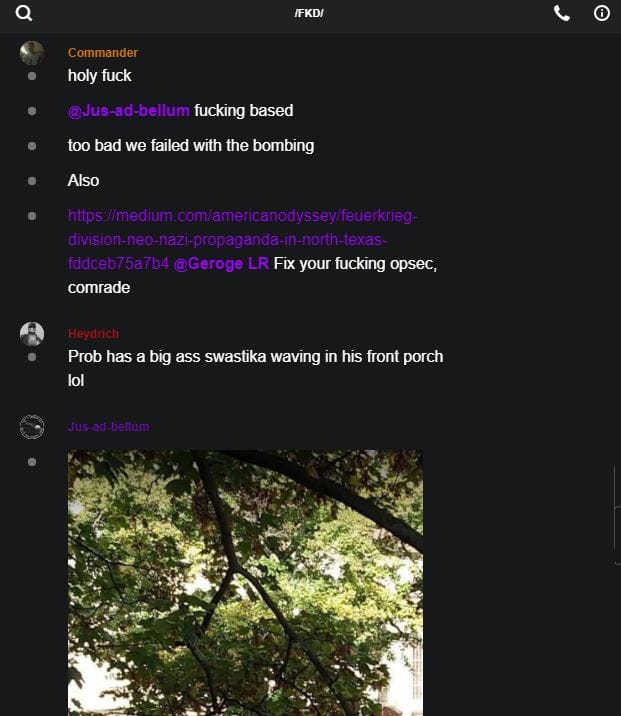Viewport: 621px width, 716px height.
Task: Open the Commander username label
Action: [x=103, y=53]
